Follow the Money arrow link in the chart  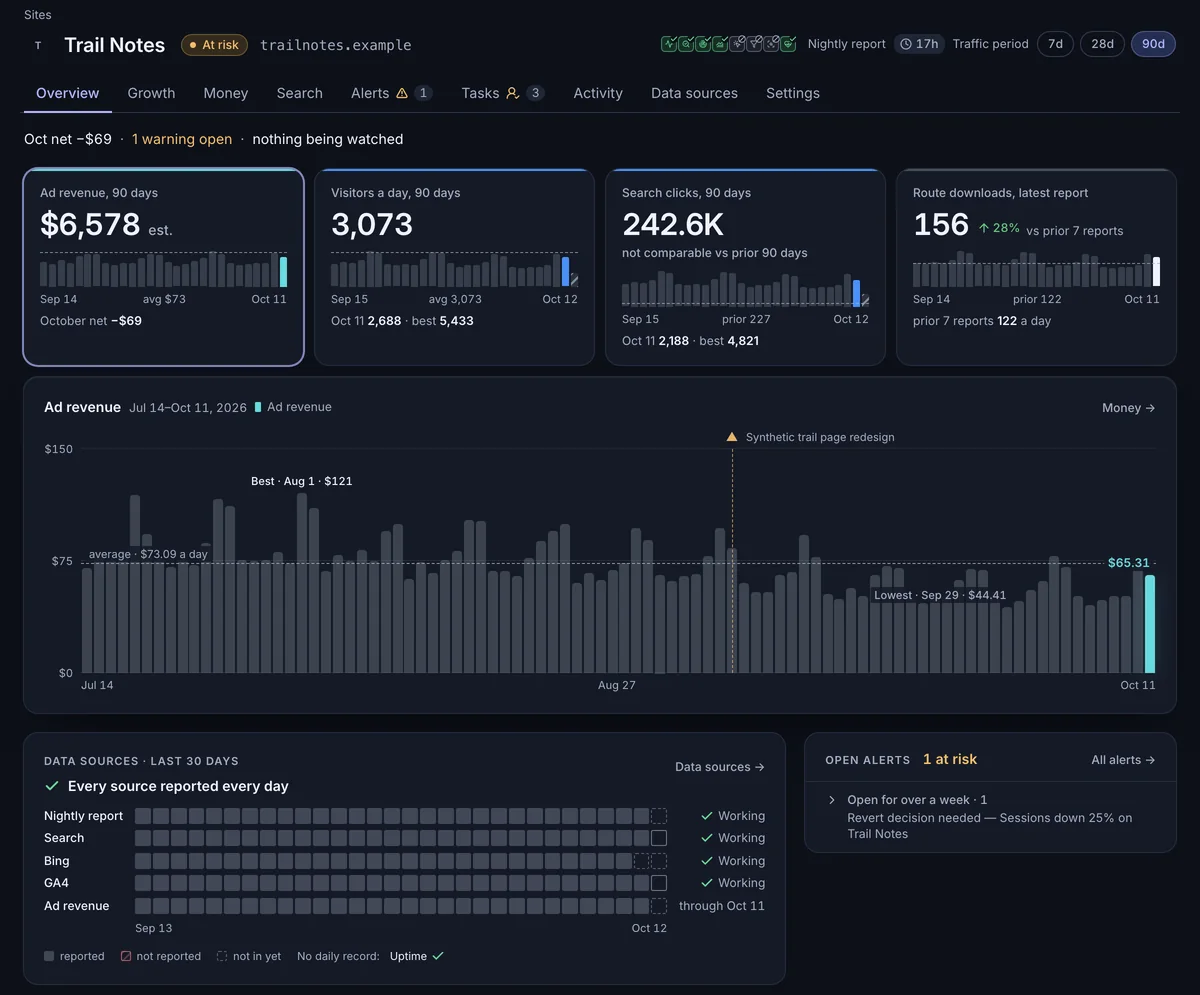[x=1128, y=408]
